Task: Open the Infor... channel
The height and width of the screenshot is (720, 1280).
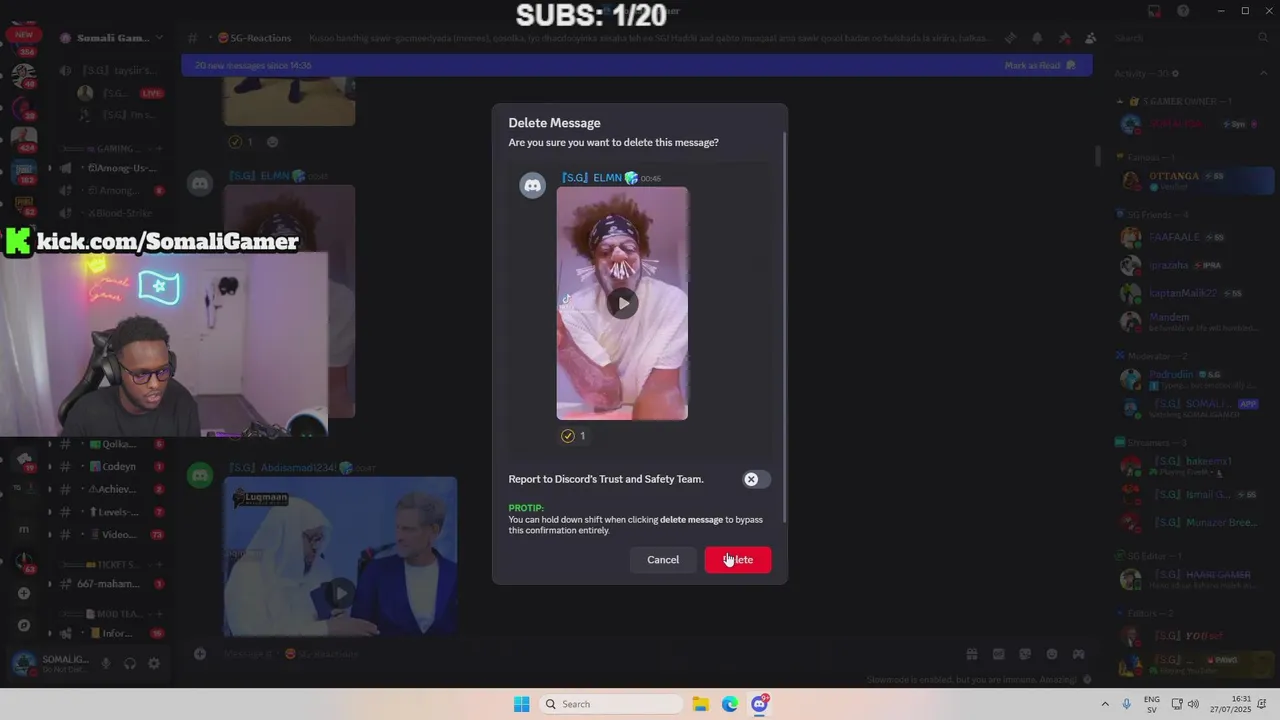Action: [x=112, y=634]
